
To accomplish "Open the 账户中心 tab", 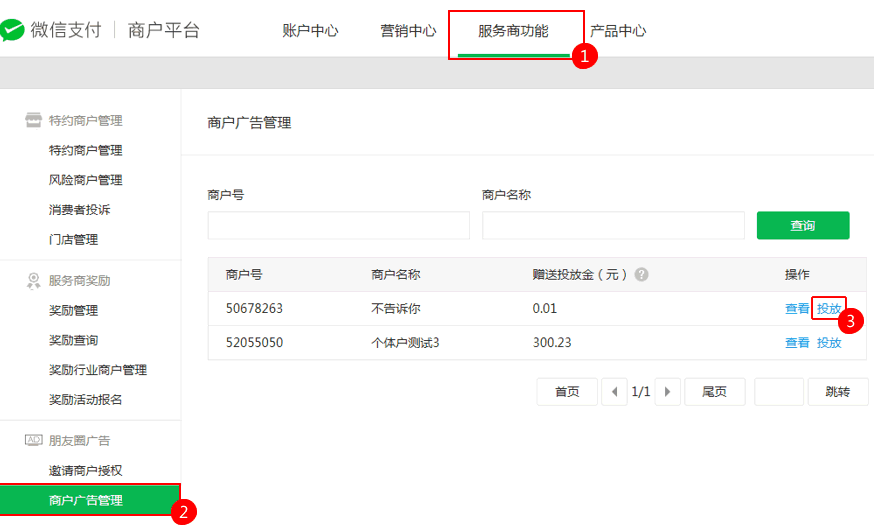I will coord(310,31).
